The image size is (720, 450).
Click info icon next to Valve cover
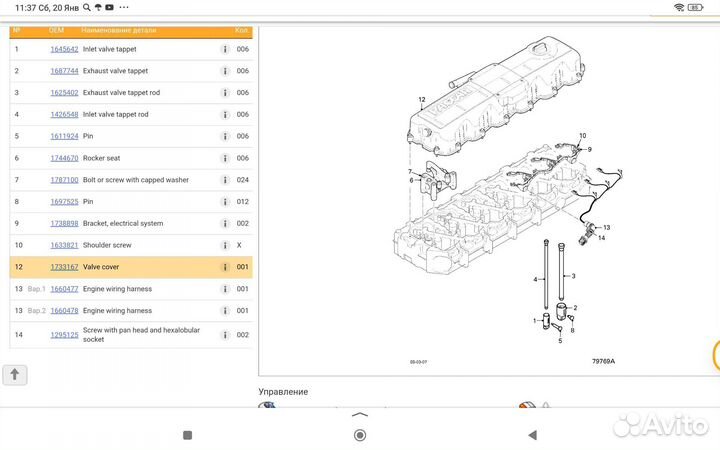225,267
